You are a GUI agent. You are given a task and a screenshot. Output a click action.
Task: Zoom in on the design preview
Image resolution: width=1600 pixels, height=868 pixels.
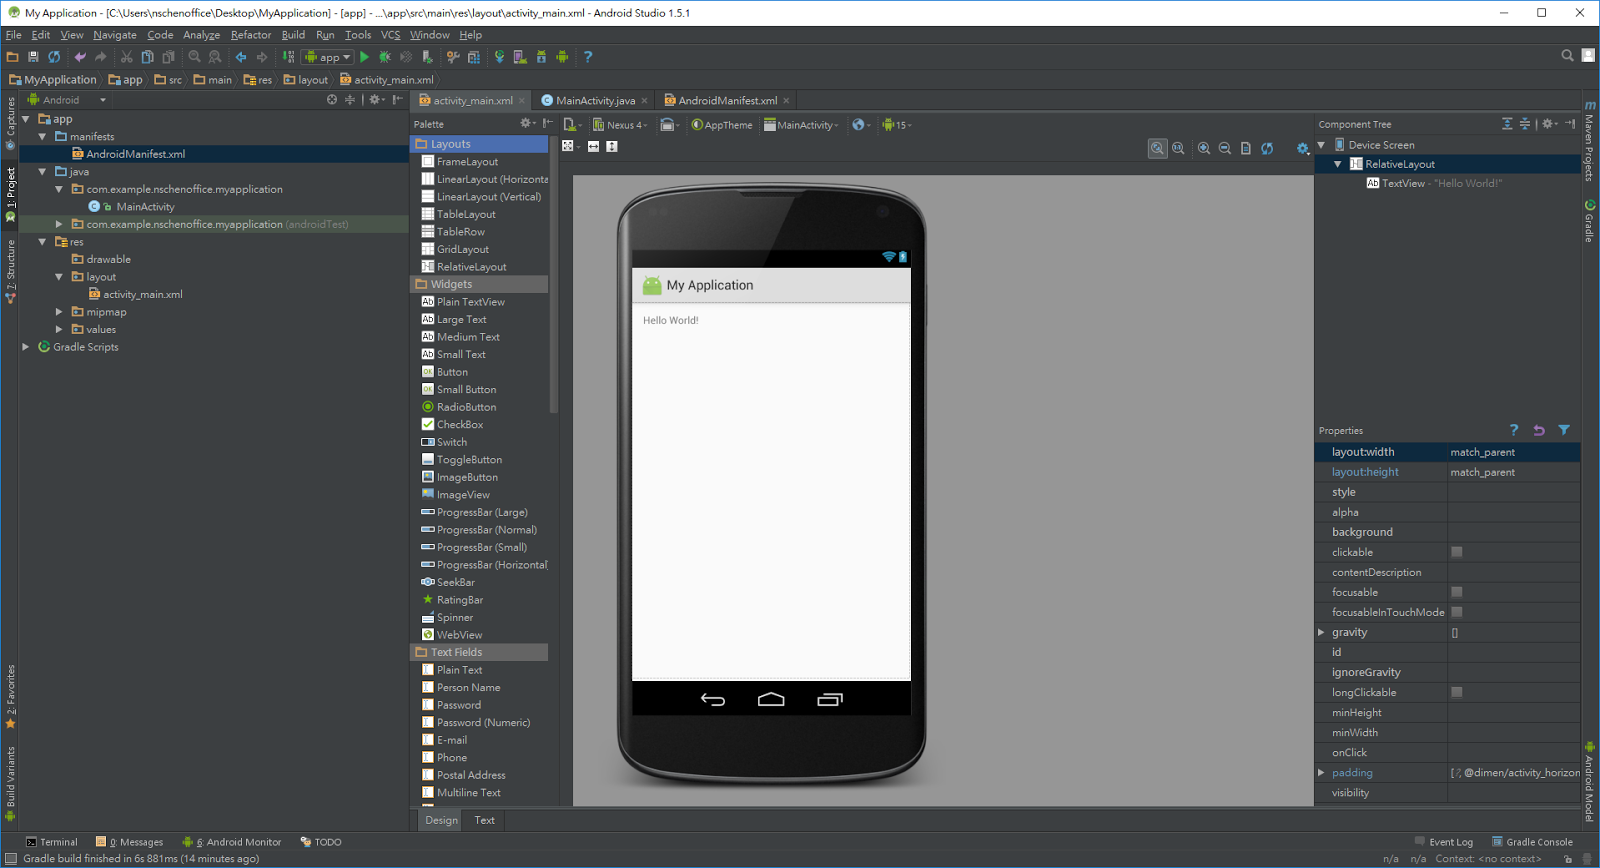pos(1204,148)
